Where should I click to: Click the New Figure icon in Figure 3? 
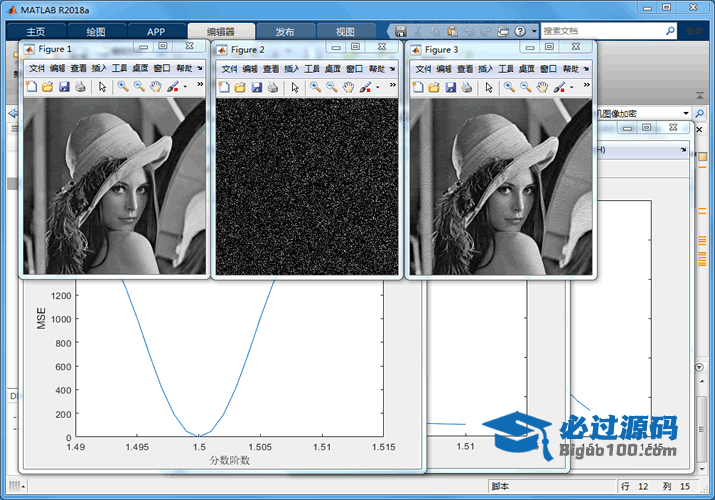(418, 87)
